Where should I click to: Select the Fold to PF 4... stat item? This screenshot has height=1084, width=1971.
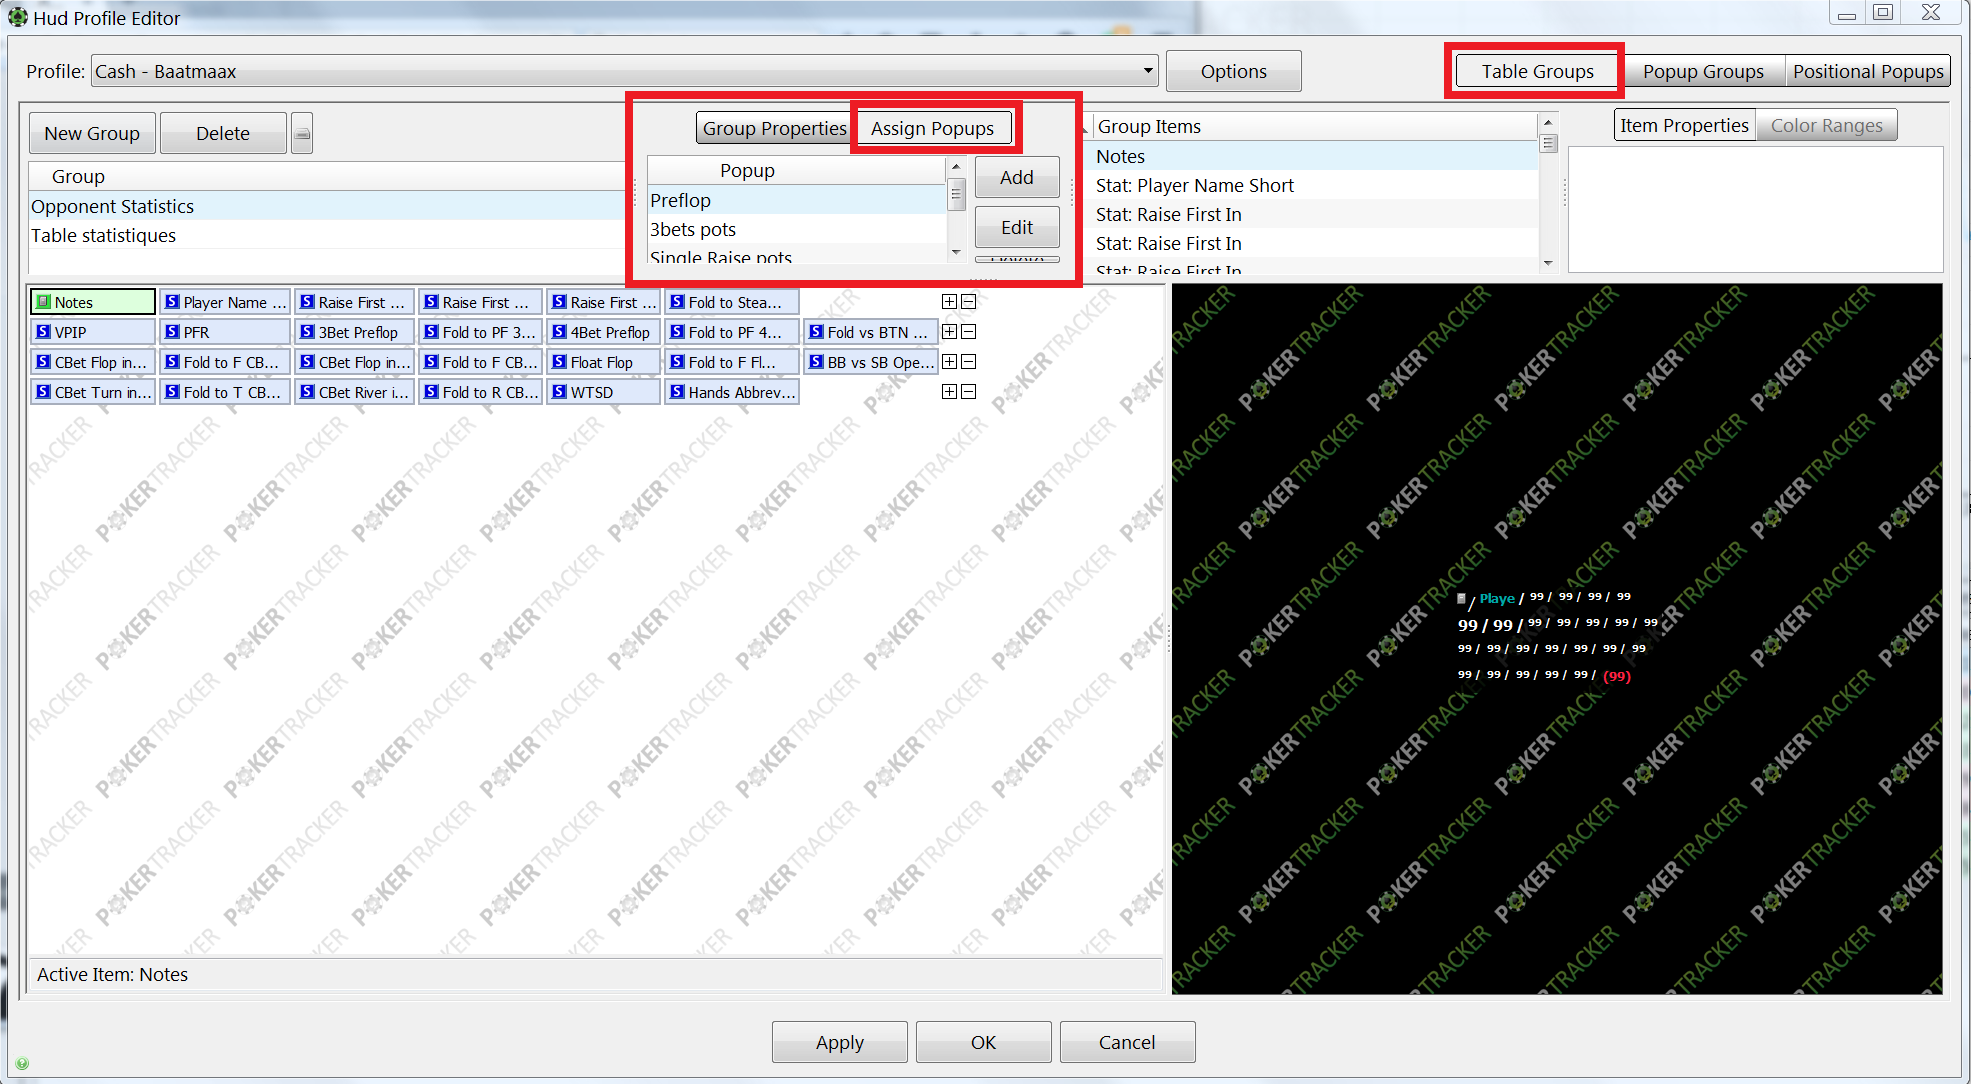point(732,332)
